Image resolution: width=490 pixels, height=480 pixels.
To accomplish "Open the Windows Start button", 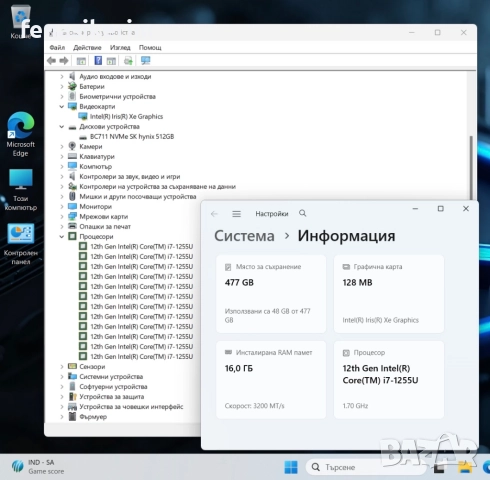I will tap(291, 467).
